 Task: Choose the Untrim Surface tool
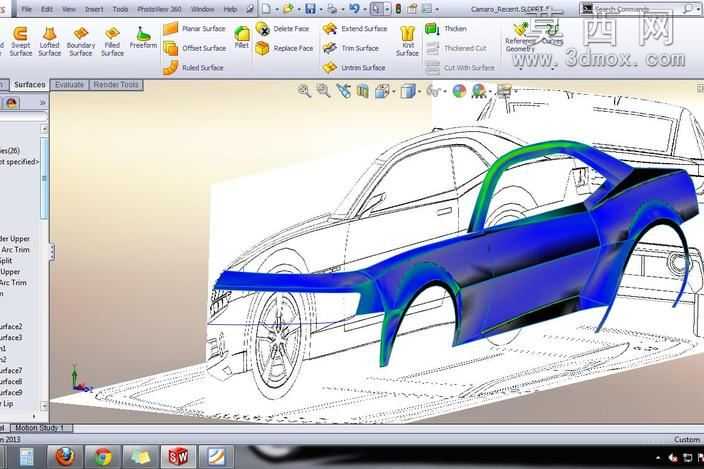pyautogui.click(x=354, y=68)
